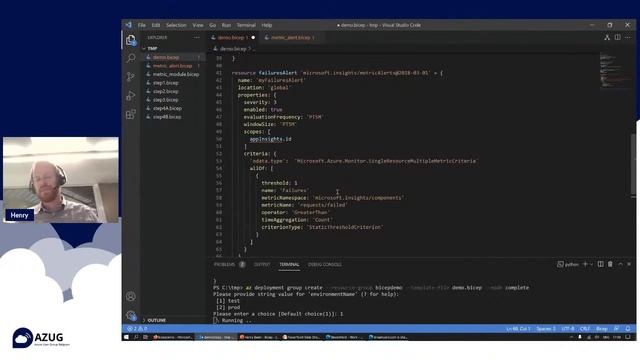Open metric_module.bicep in Explorer

tap(173, 74)
